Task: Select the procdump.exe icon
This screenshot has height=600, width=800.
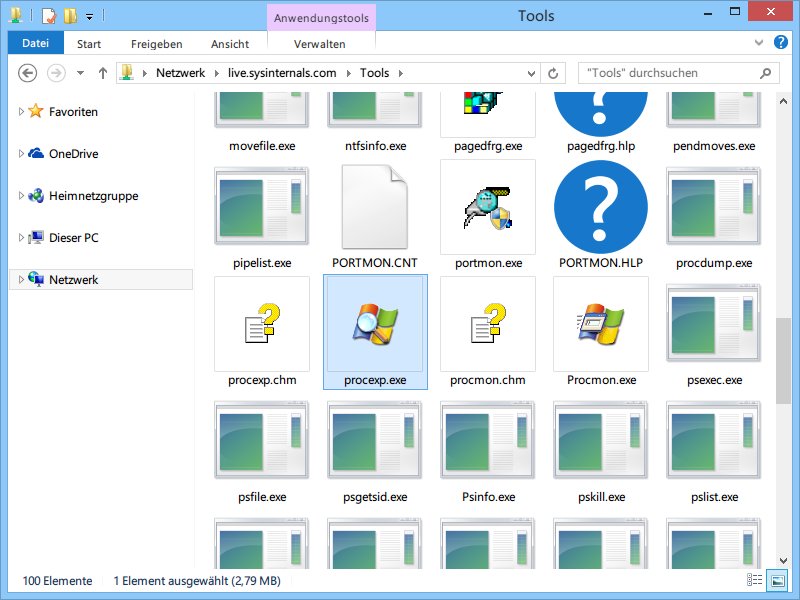Action: 714,206
